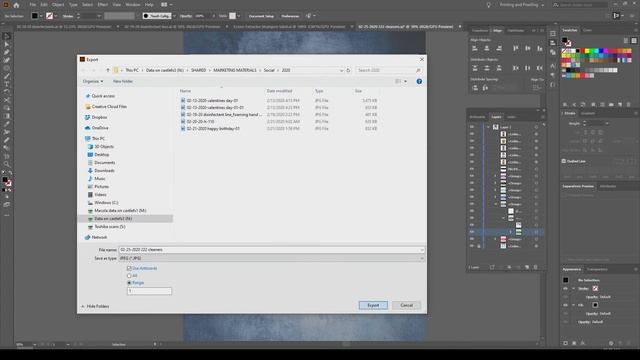Open the Object menu
The image size is (640, 360).
pos(58,4)
